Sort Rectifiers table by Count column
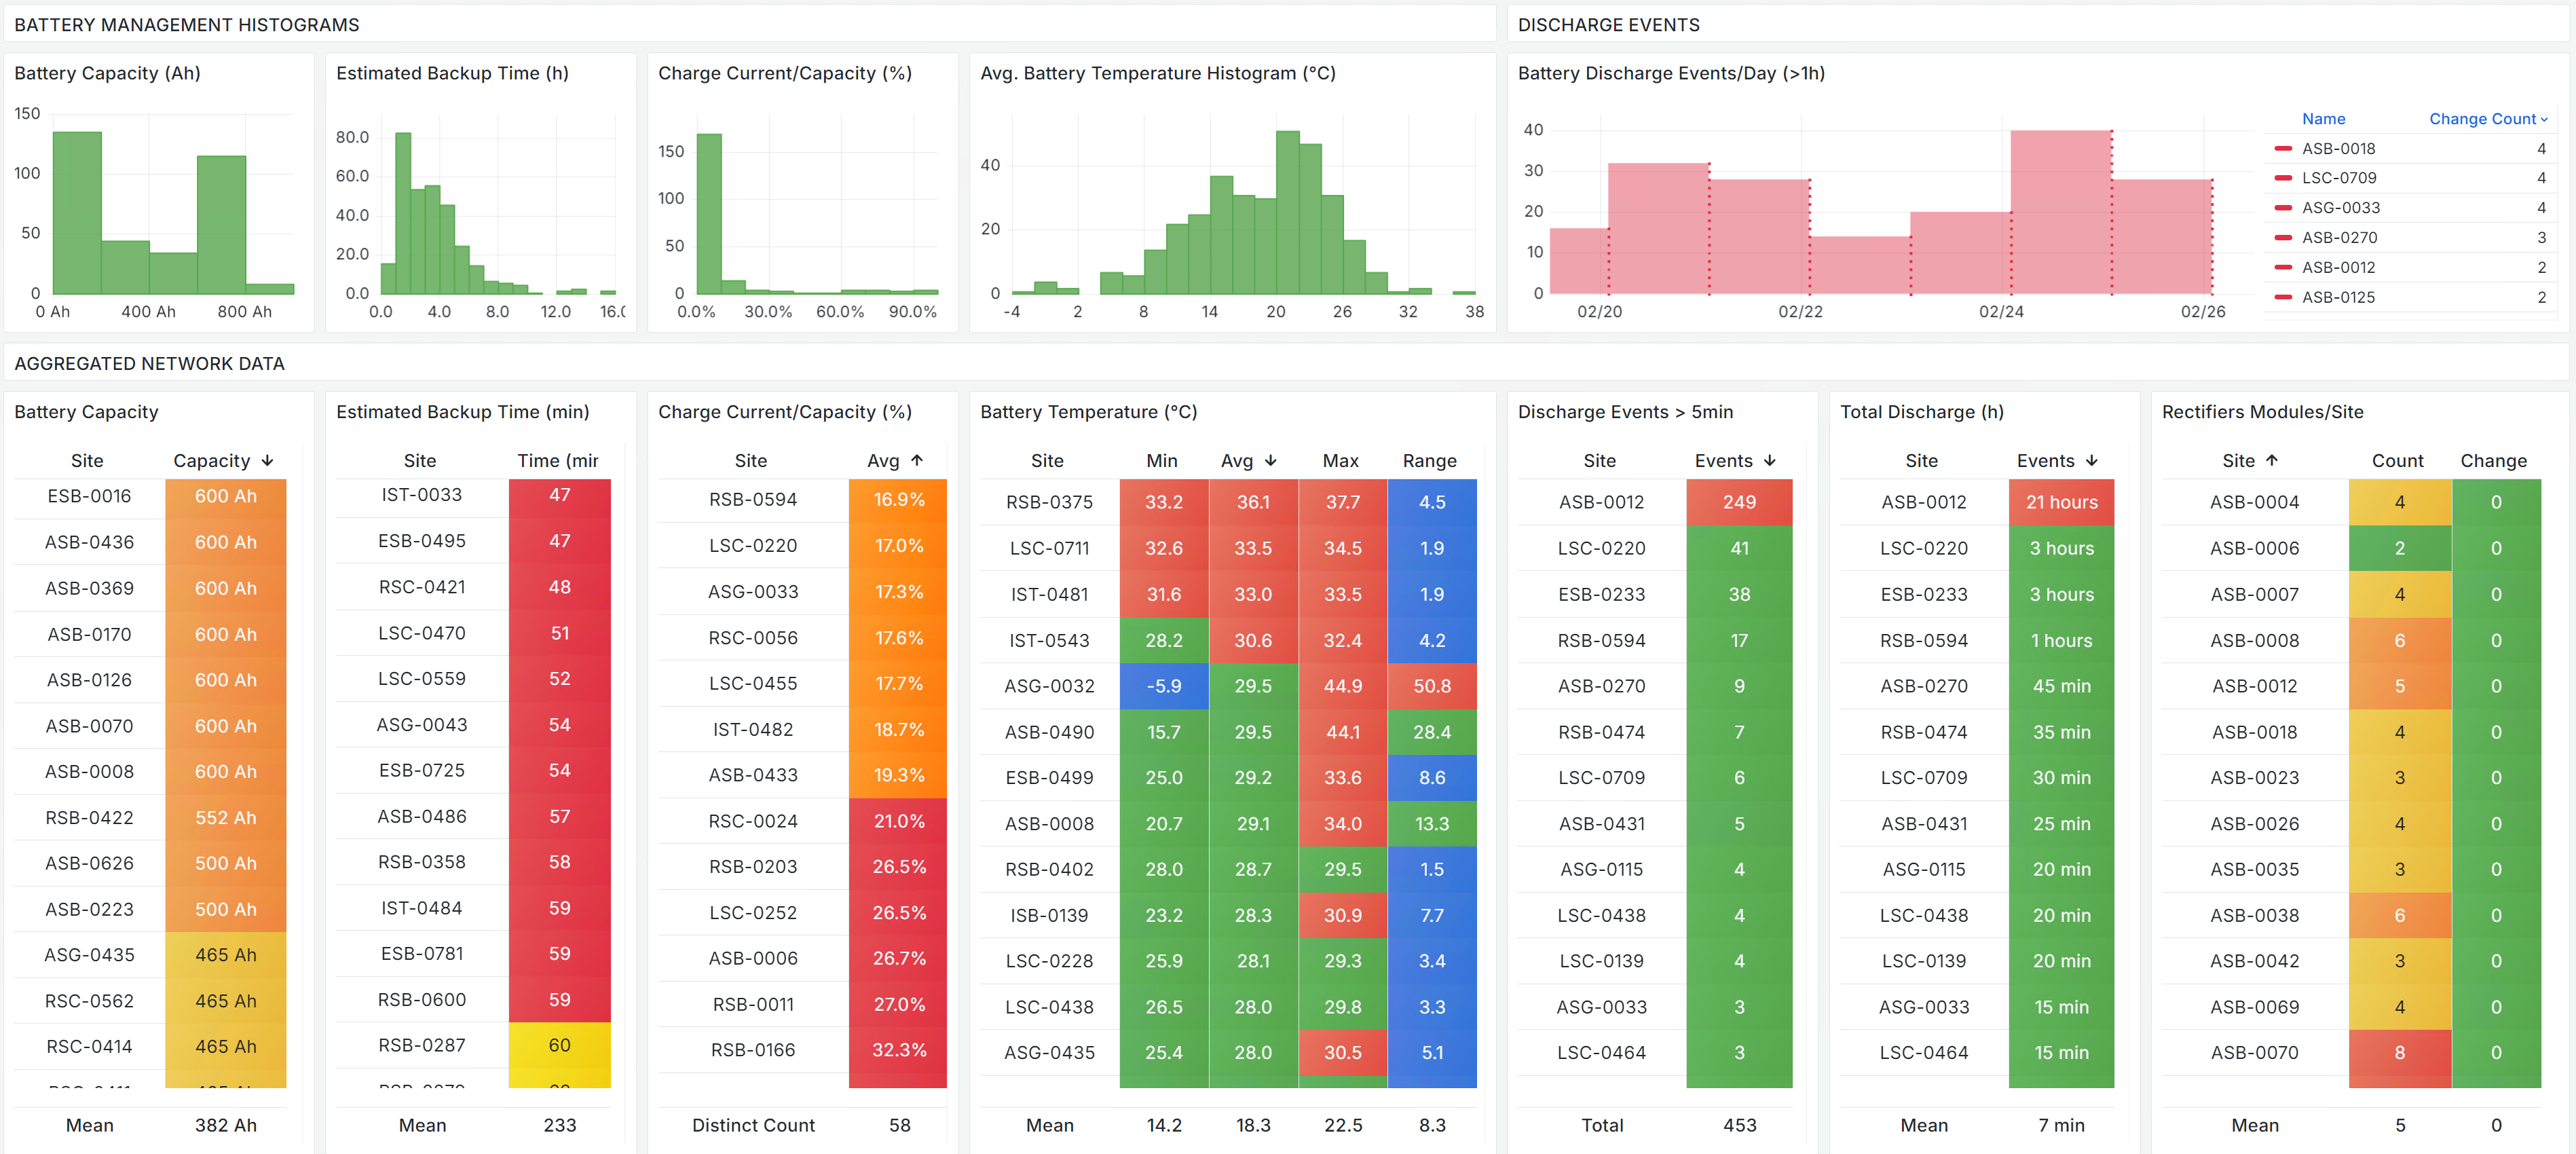The width and height of the screenshot is (2576, 1154). 2397,461
